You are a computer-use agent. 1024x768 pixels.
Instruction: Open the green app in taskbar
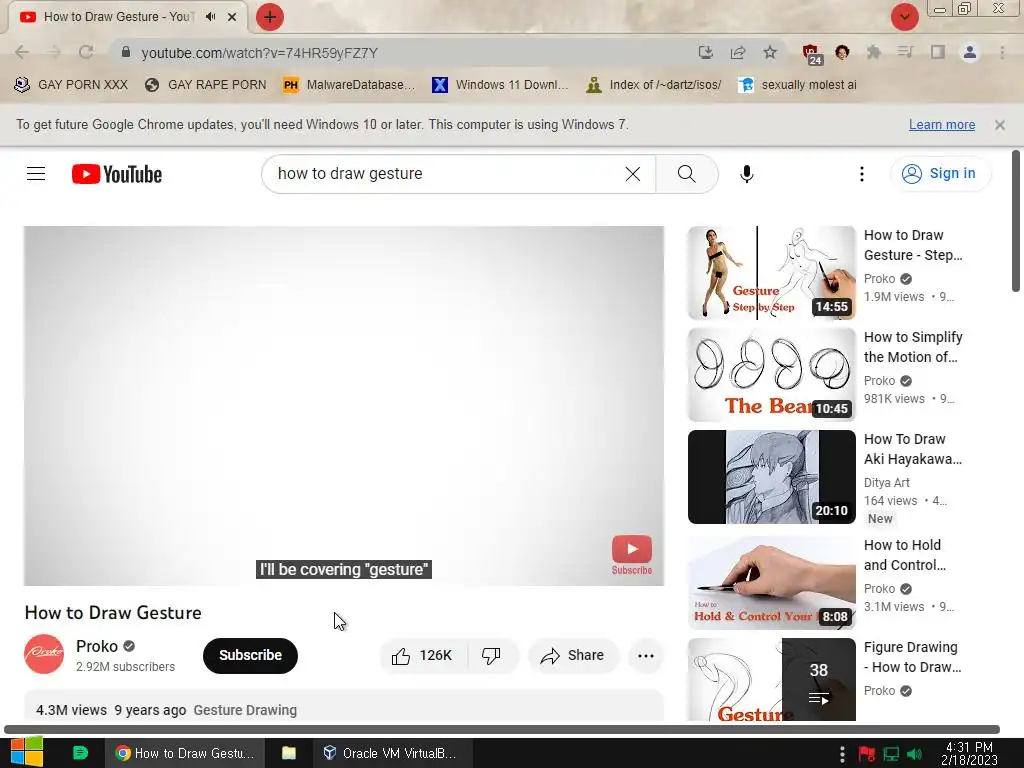(x=80, y=753)
